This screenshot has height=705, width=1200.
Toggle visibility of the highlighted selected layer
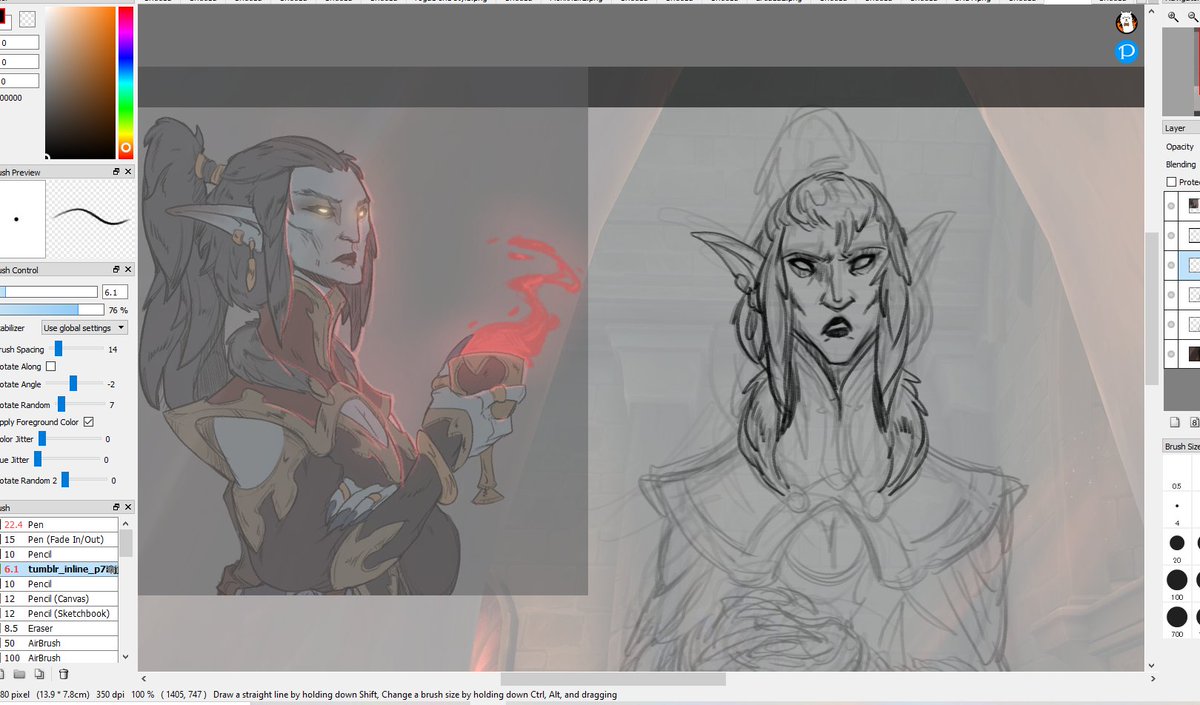pos(1171,265)
